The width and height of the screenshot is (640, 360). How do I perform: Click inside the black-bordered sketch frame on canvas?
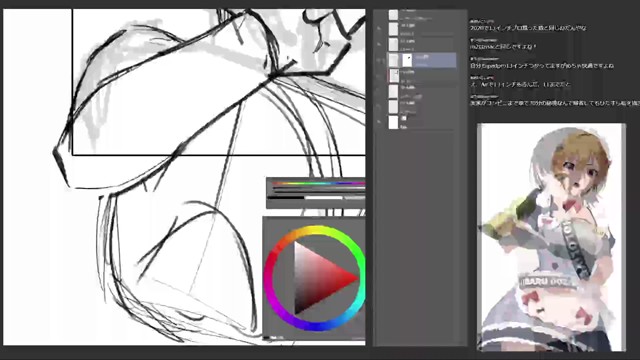coord(219,82)
